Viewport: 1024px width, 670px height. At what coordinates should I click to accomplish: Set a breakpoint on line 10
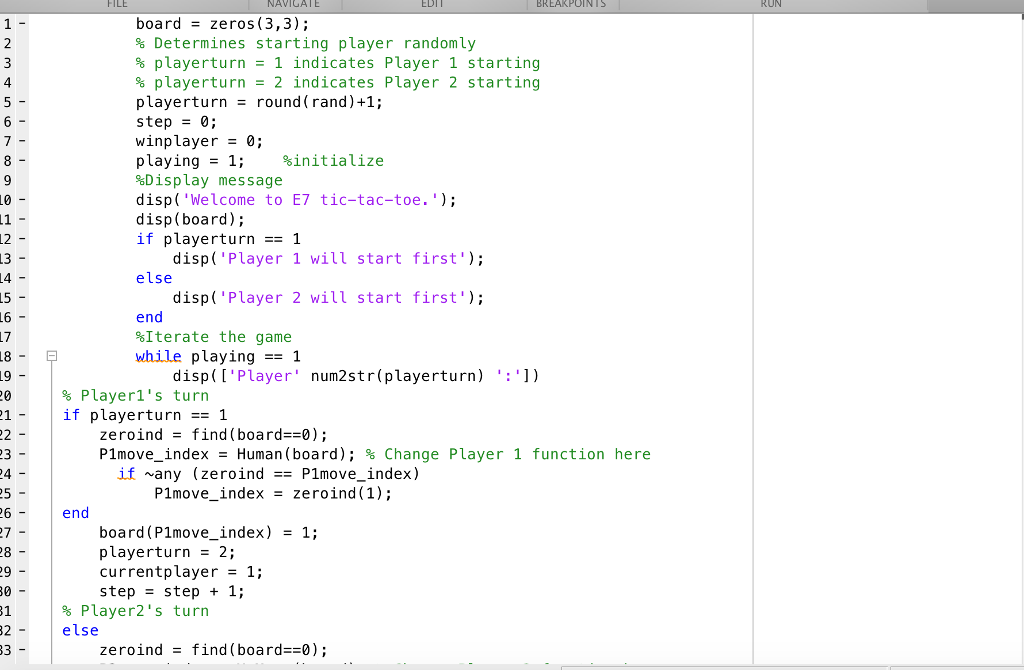point(22,199)
